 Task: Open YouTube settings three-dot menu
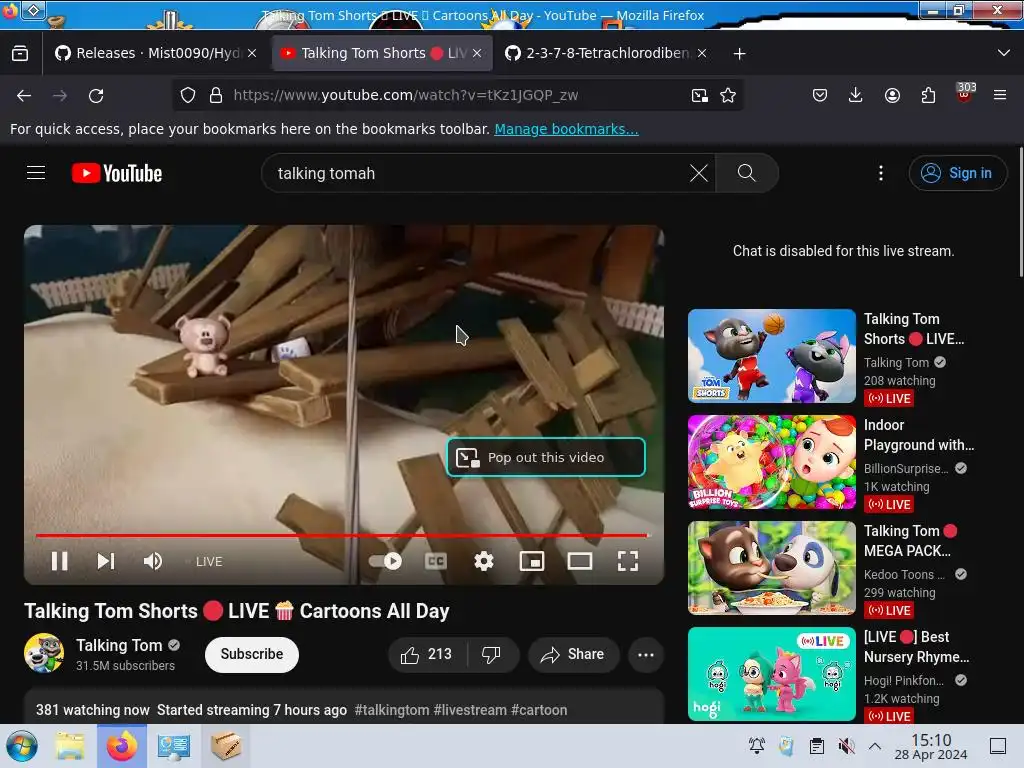[881, 173]
